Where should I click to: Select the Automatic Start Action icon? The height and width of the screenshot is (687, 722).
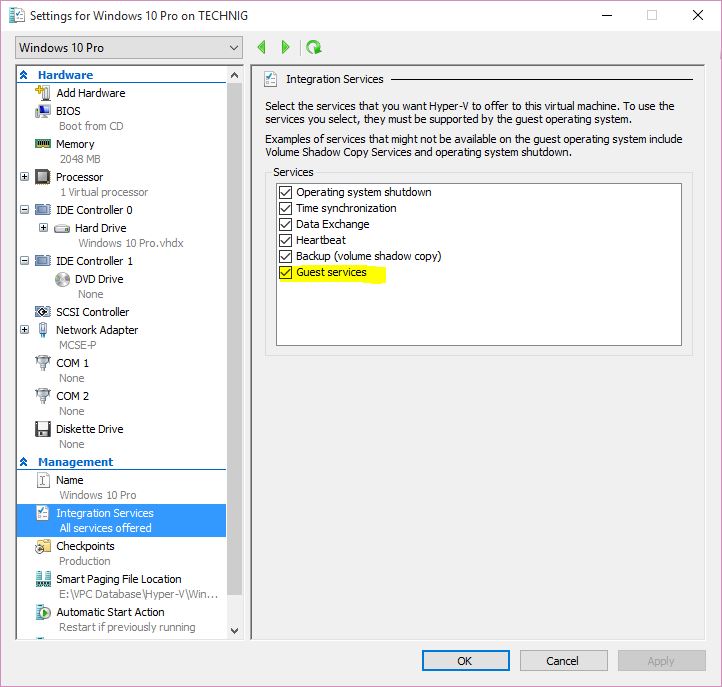pyautogui.click(x=43, y=612)
